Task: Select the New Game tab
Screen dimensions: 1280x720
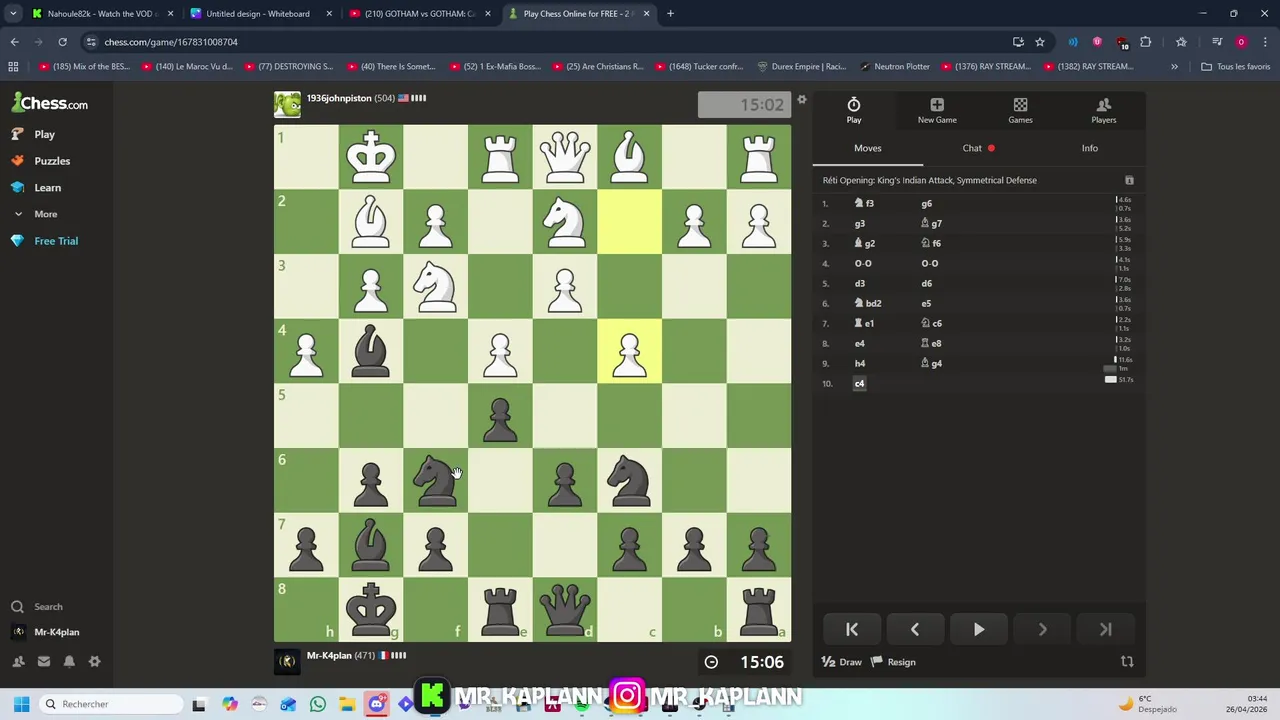Action: coord(937,111)
